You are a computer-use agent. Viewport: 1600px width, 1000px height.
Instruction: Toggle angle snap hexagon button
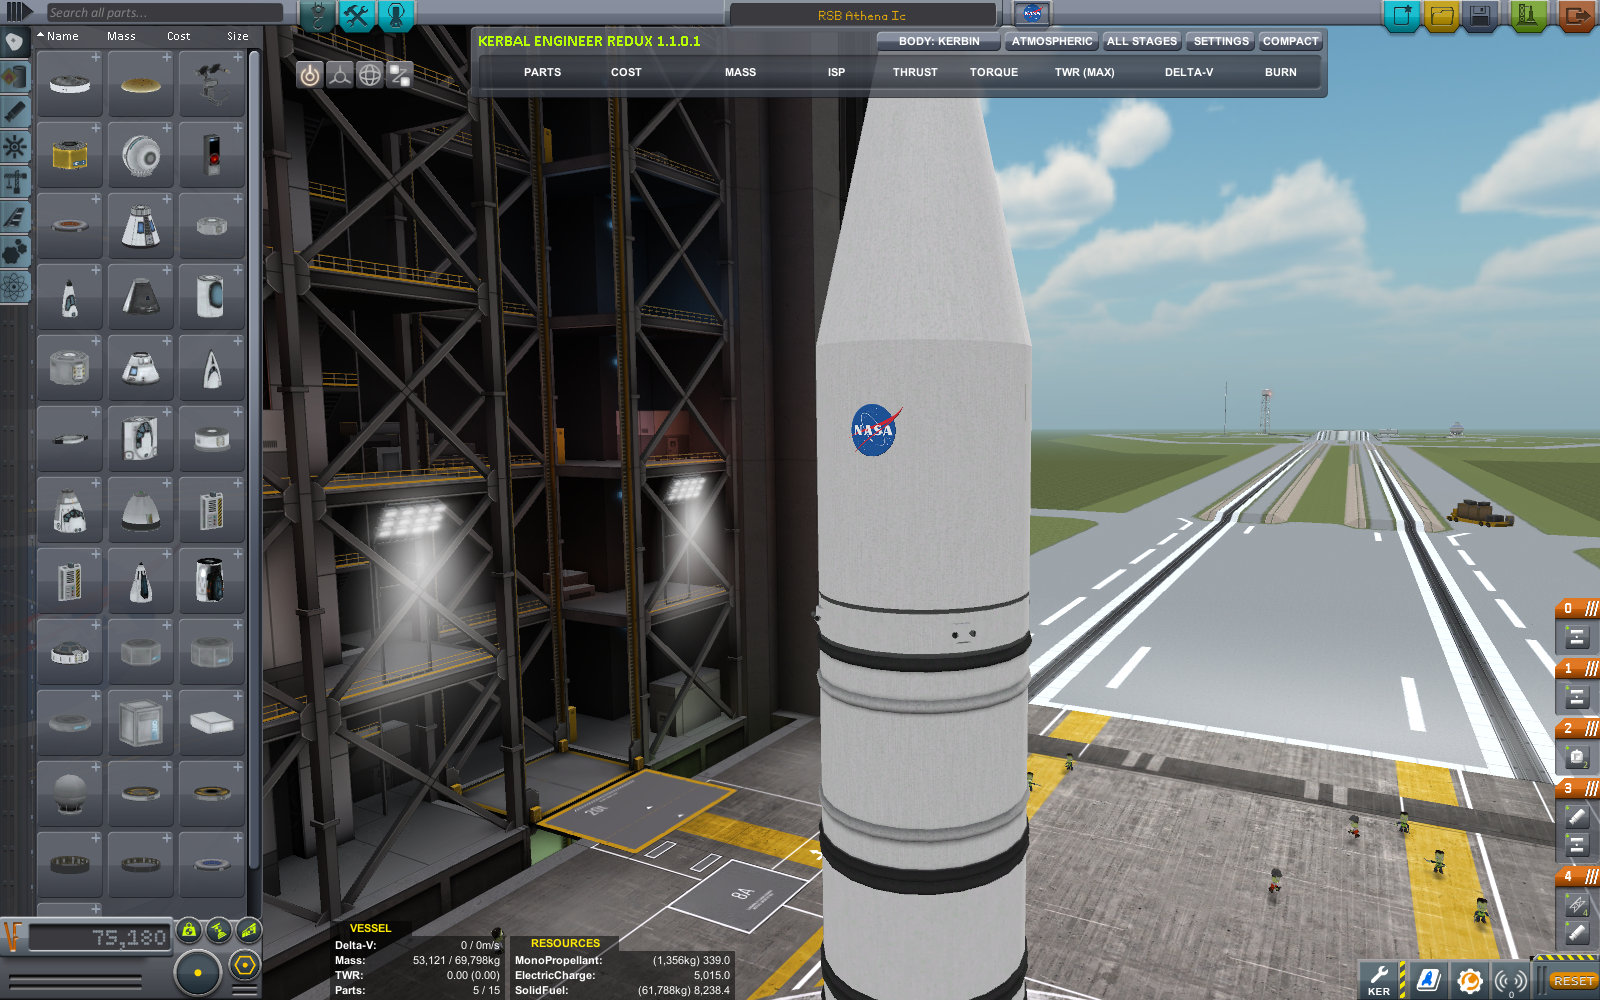coord(245,966)
